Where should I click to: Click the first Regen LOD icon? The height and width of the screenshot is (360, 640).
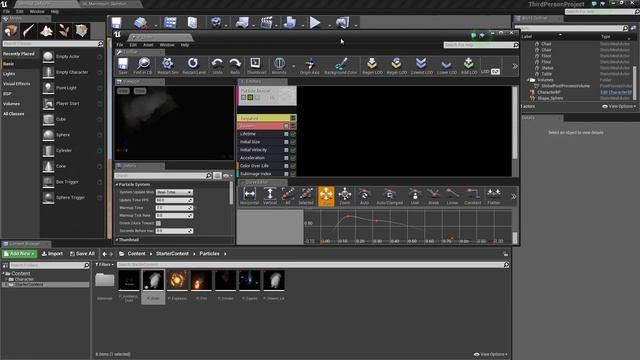372,63
